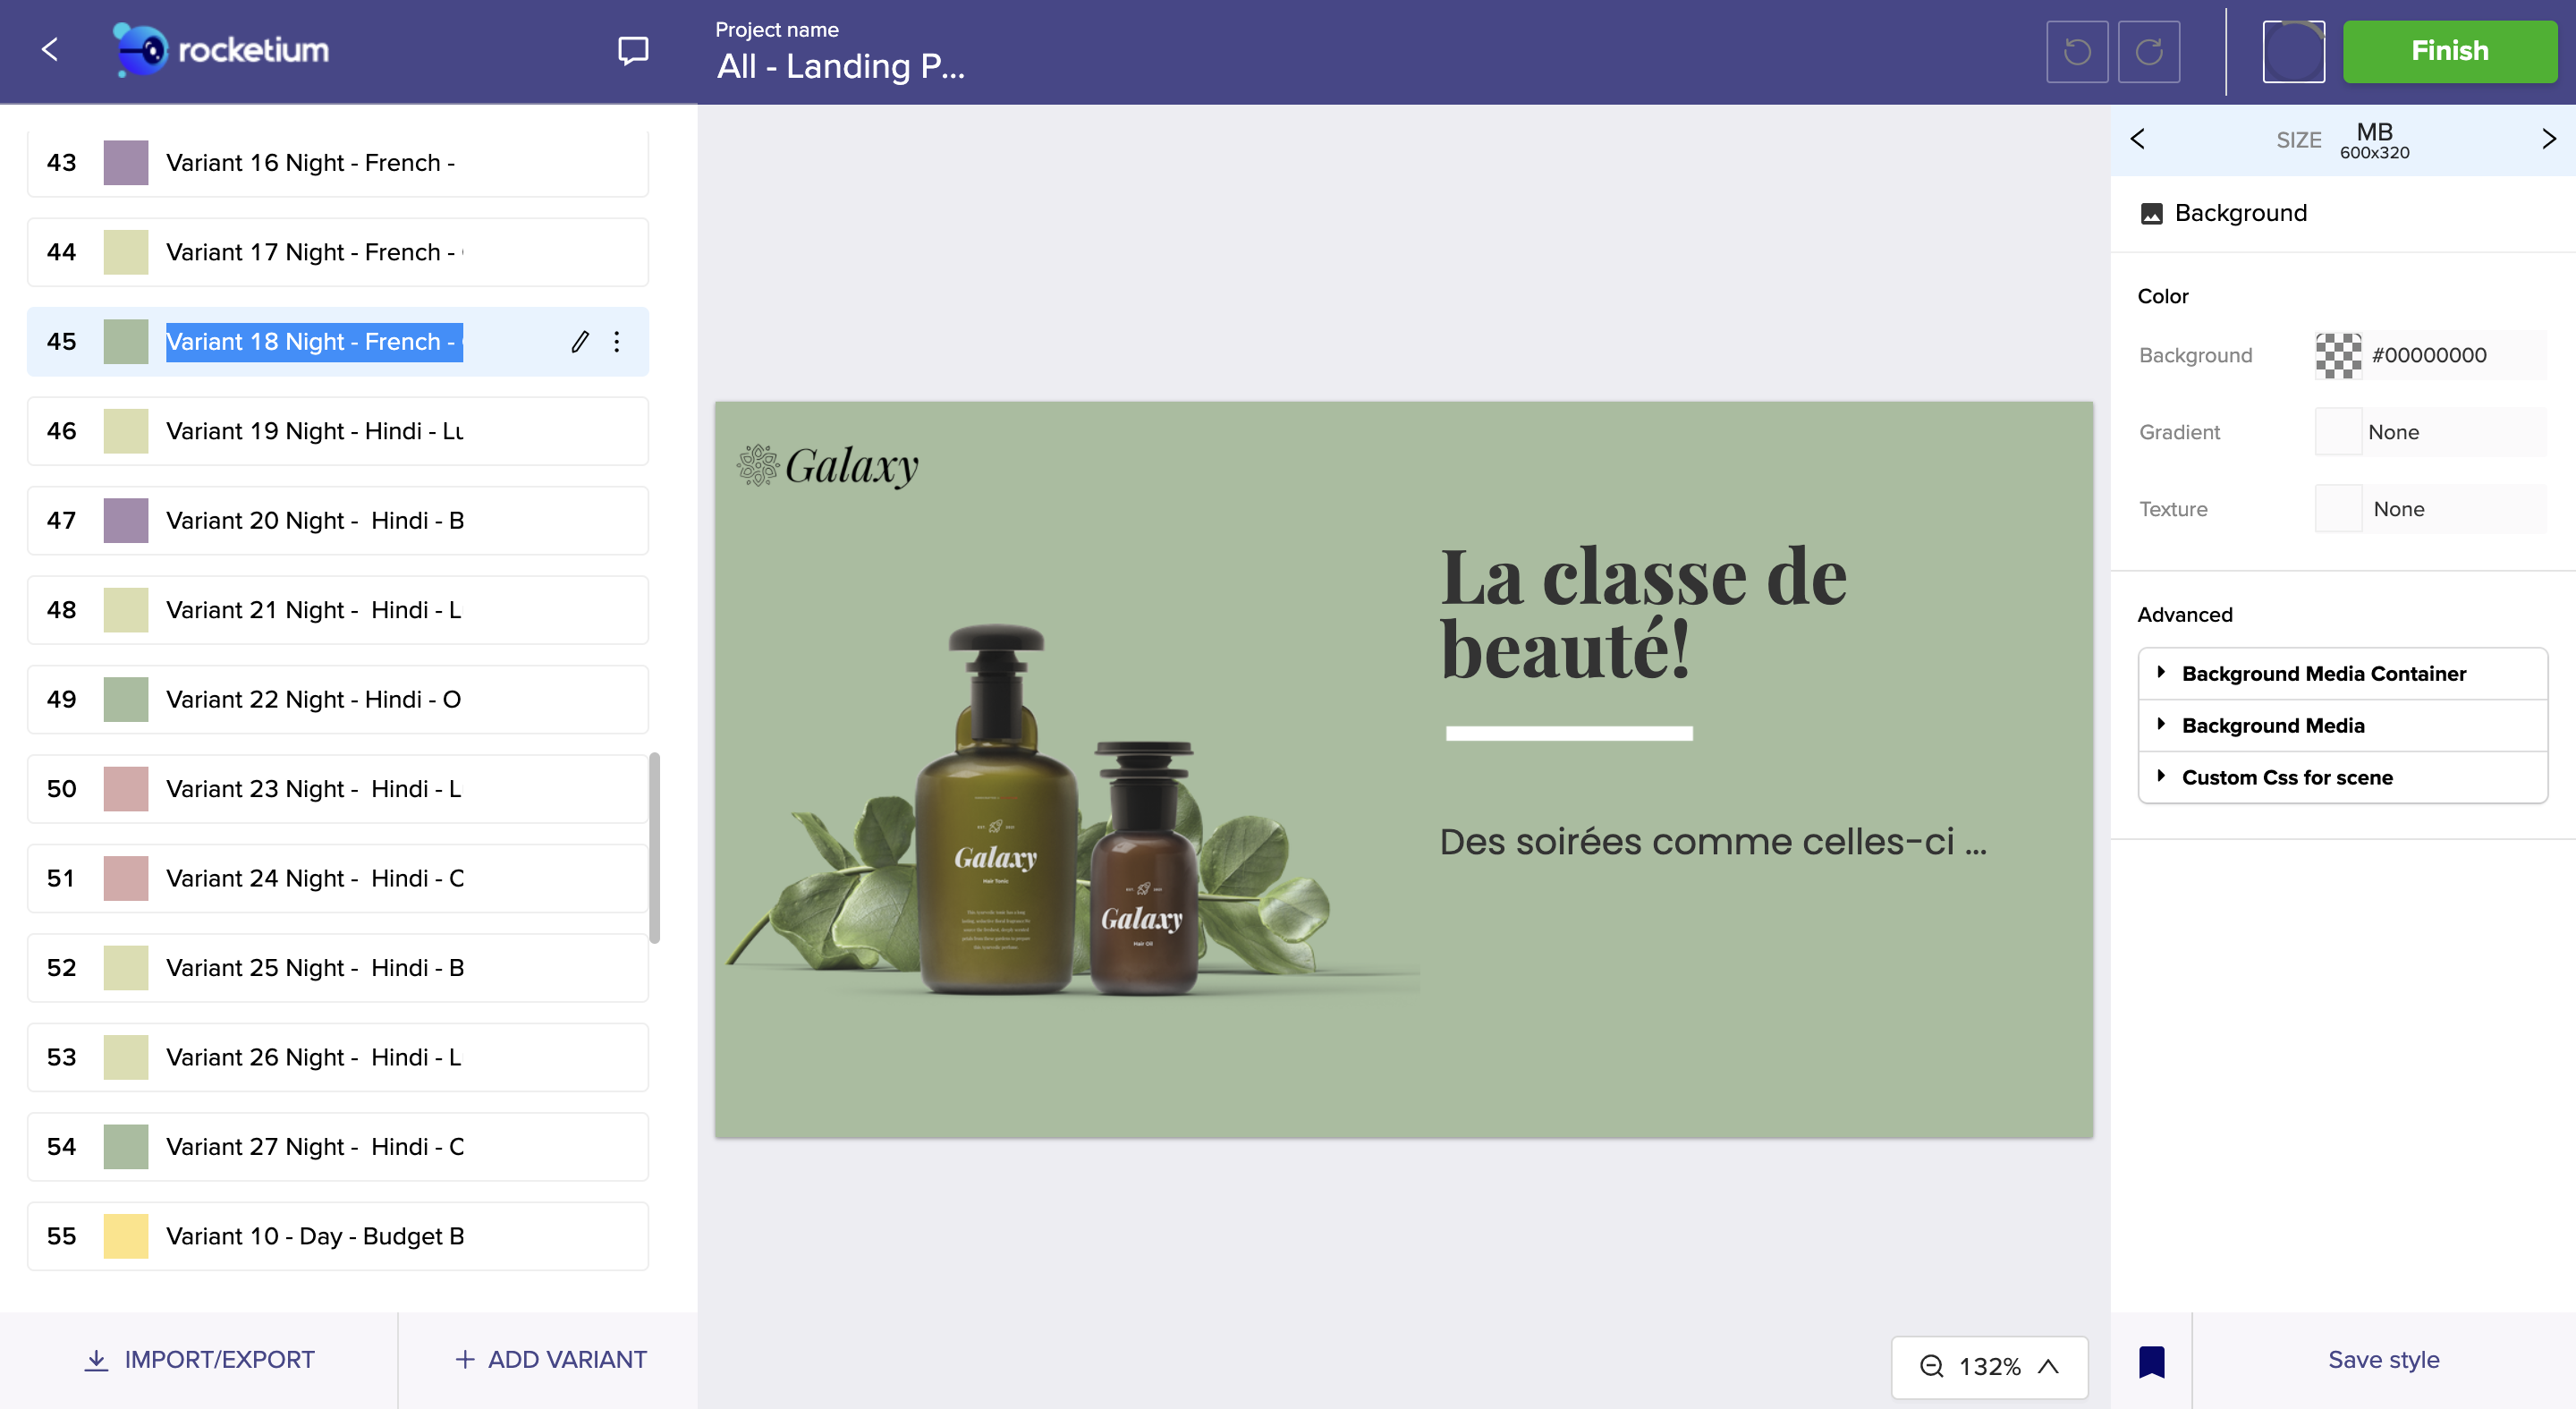This screenshot has width=2576, height=1409.
Task: Click the zoom out magnifier icon
Action: click(1932, 1366)
